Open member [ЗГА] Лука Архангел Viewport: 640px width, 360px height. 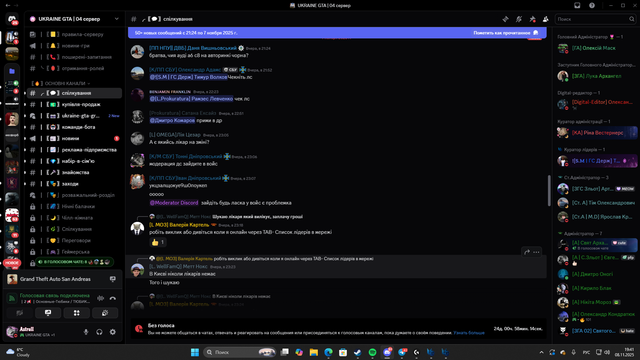[x=597, y=76]
